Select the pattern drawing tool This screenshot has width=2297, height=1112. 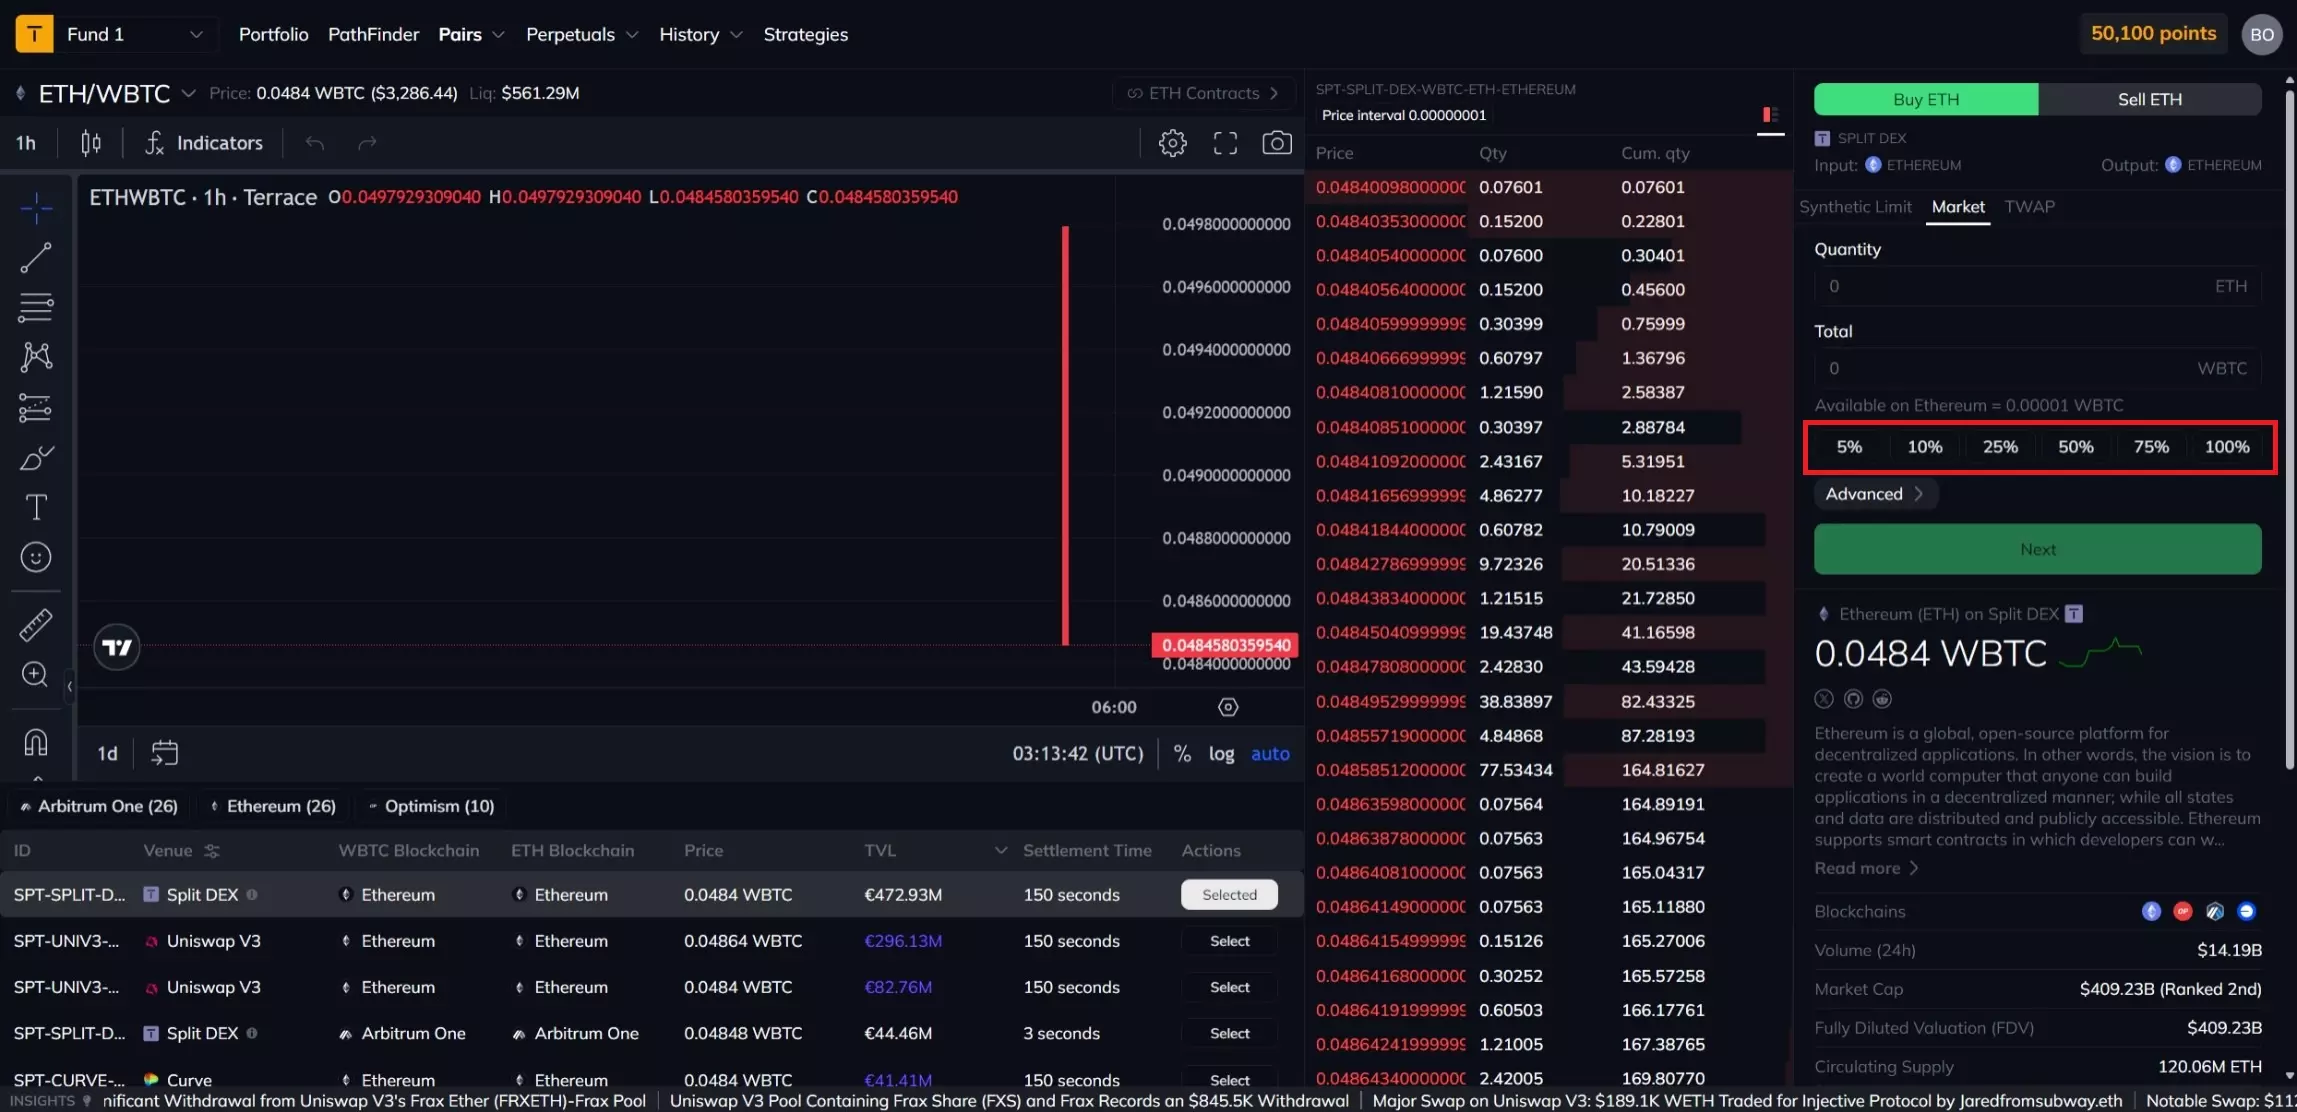coord(36,357)
